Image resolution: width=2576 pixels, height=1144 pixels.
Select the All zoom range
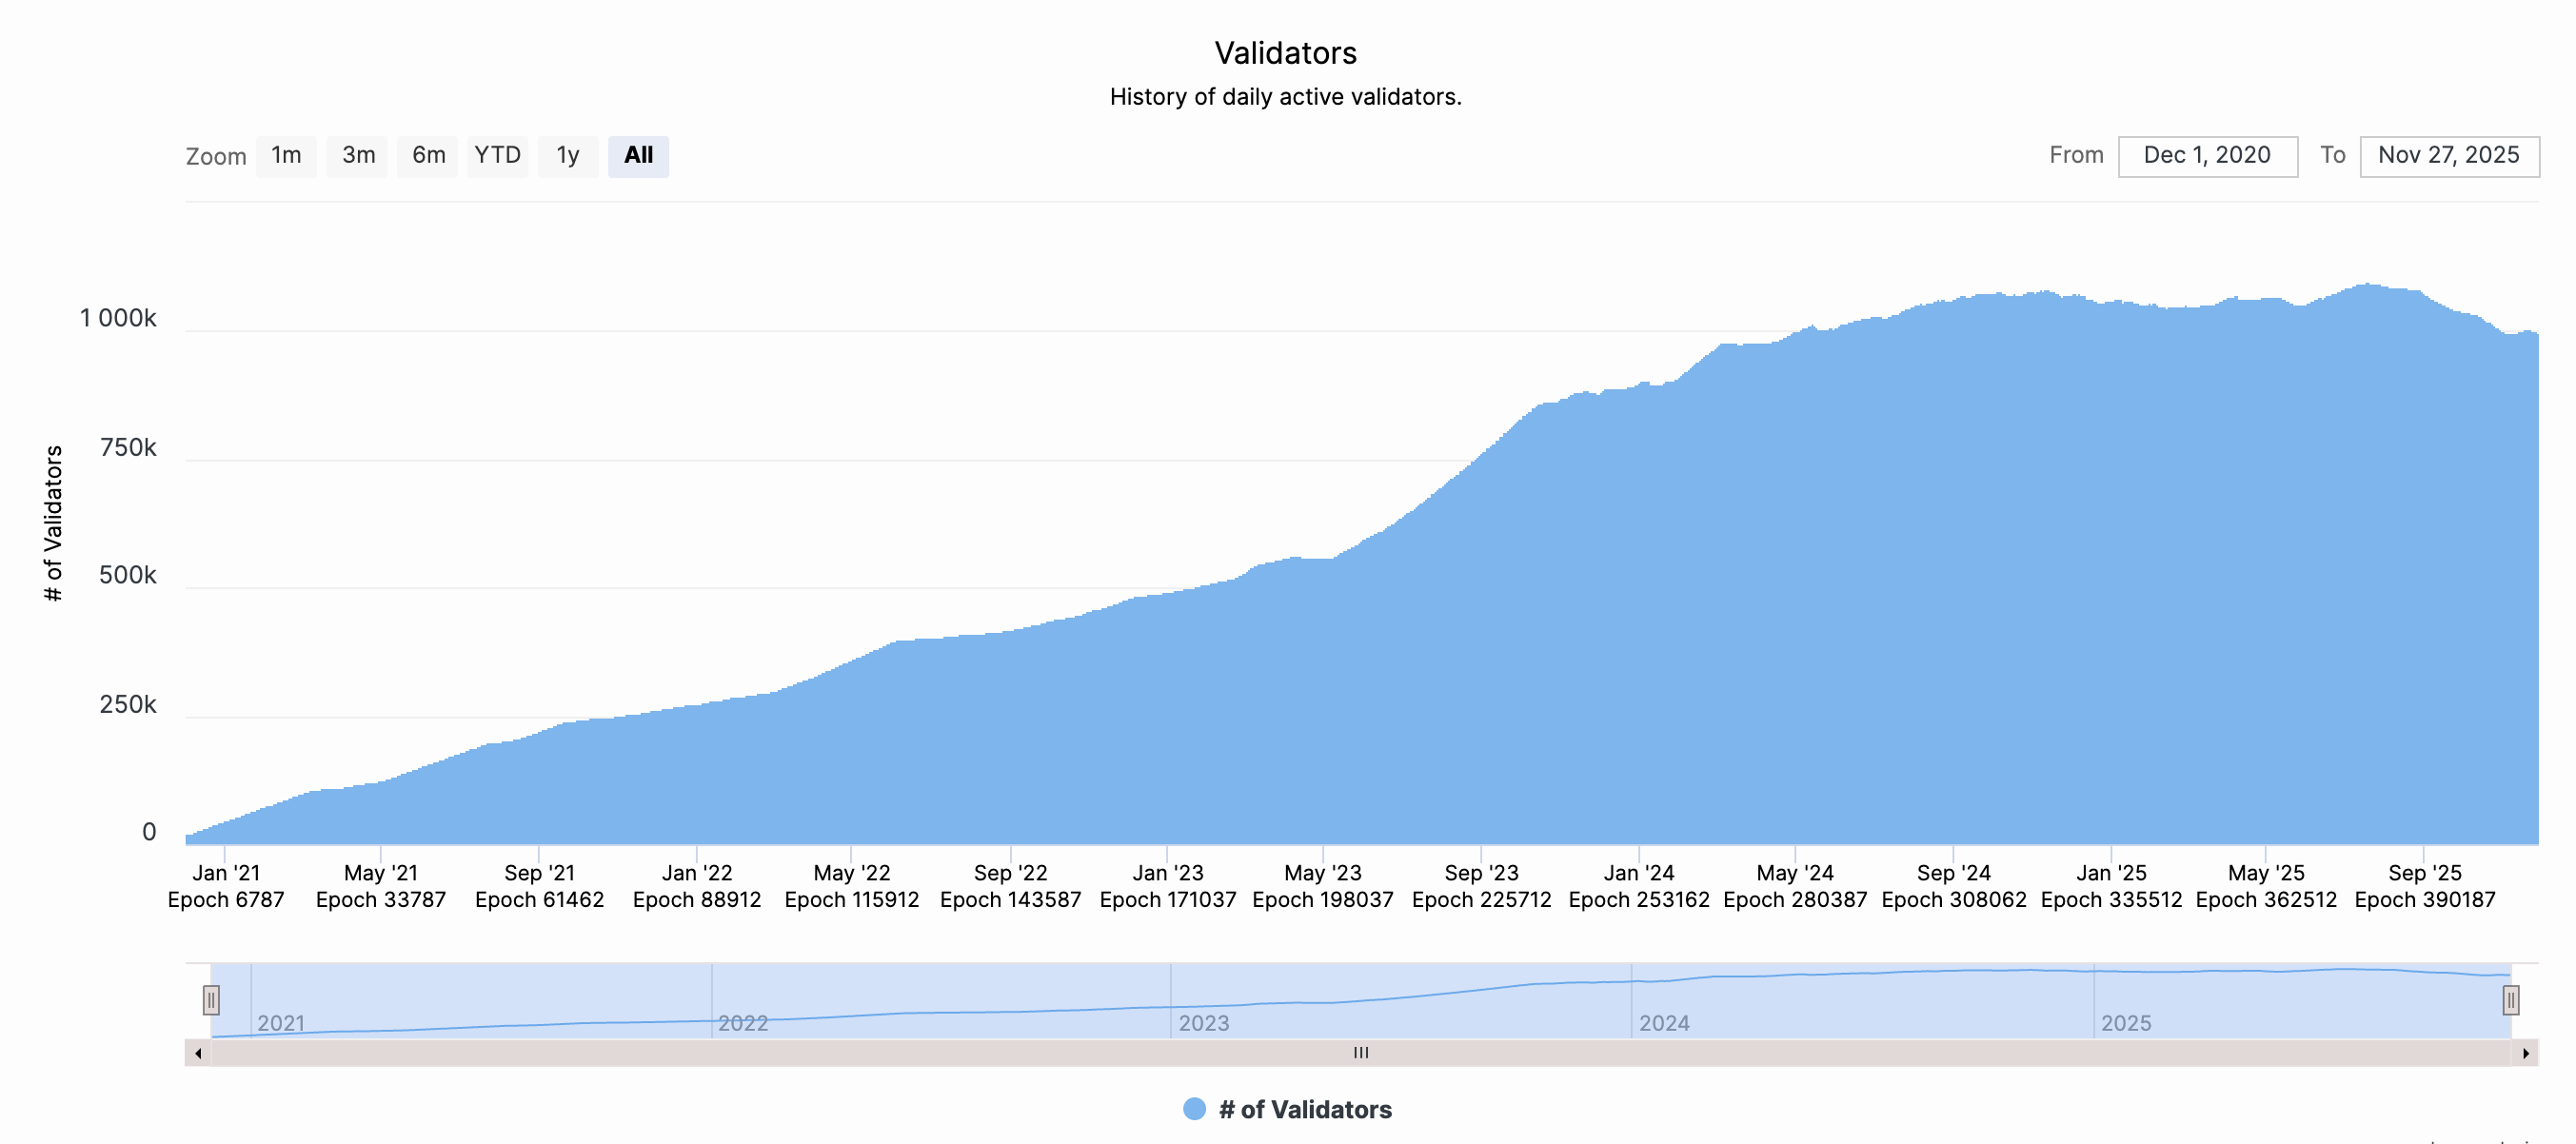[638, 156]
